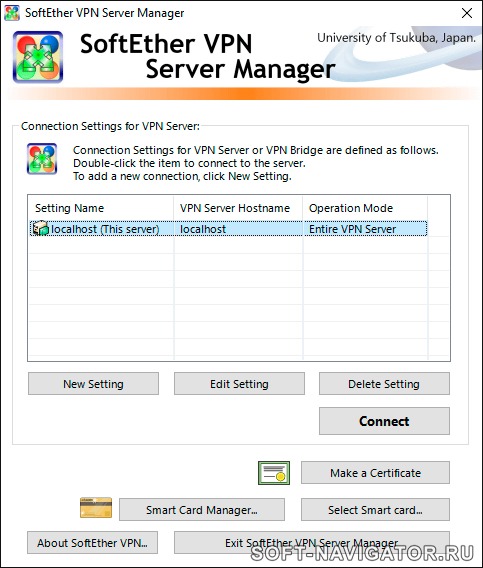Click the gold smart card icon

[96, 508]
